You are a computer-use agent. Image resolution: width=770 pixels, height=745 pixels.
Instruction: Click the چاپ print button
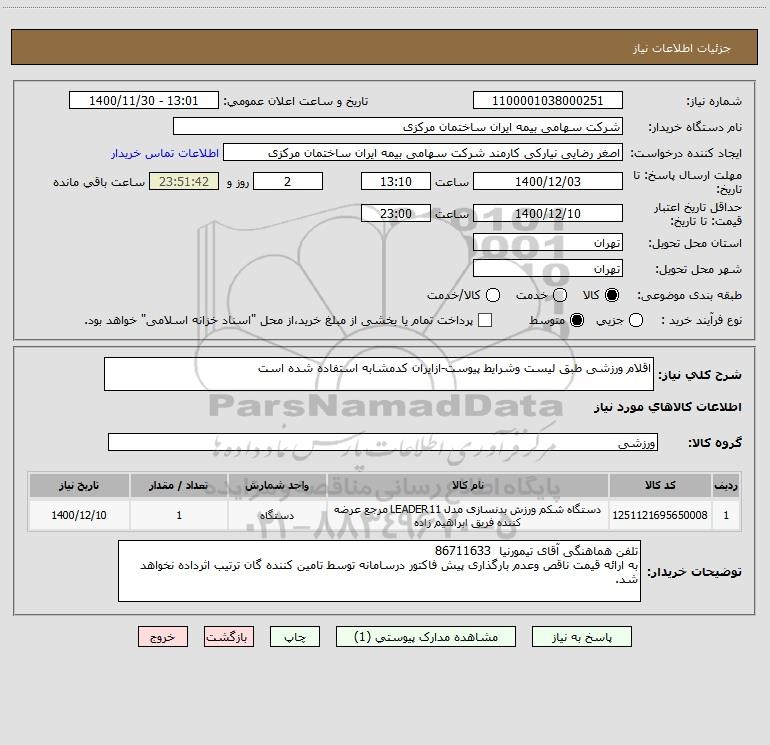295,637
